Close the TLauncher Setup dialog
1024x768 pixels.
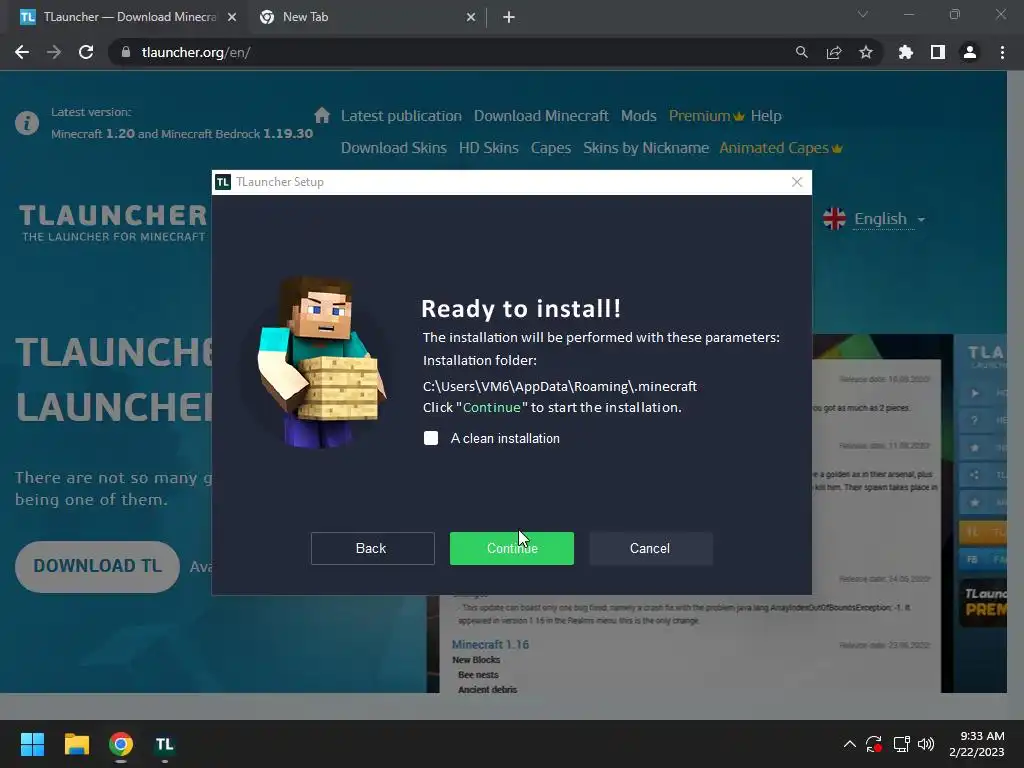(x=797, y=182)
